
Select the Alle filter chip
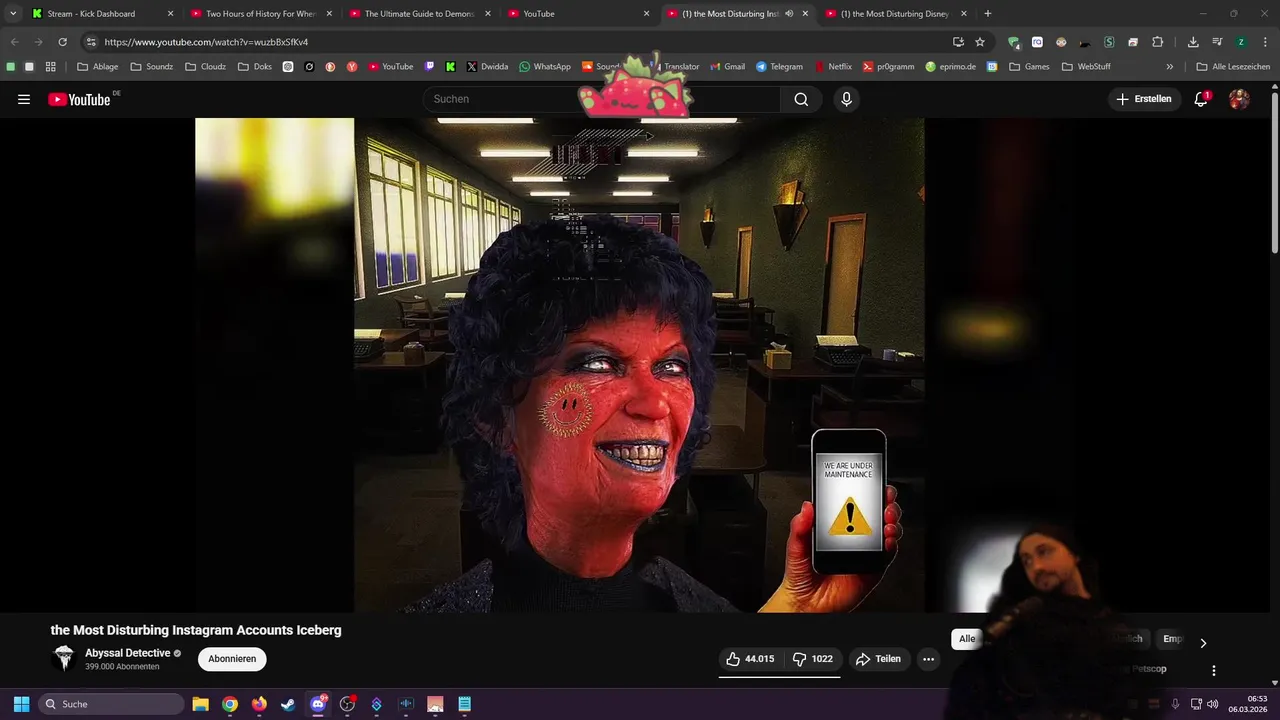(966, 639)
